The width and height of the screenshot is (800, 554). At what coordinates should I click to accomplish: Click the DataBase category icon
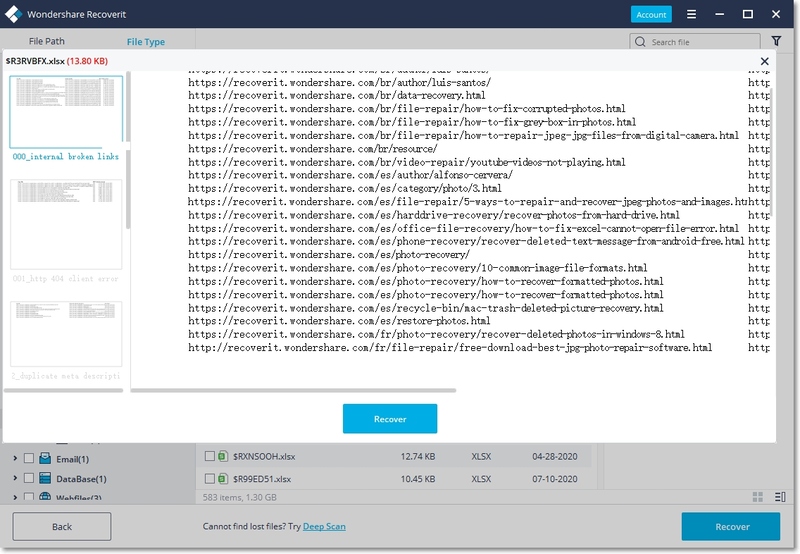(x=45, y=478)
